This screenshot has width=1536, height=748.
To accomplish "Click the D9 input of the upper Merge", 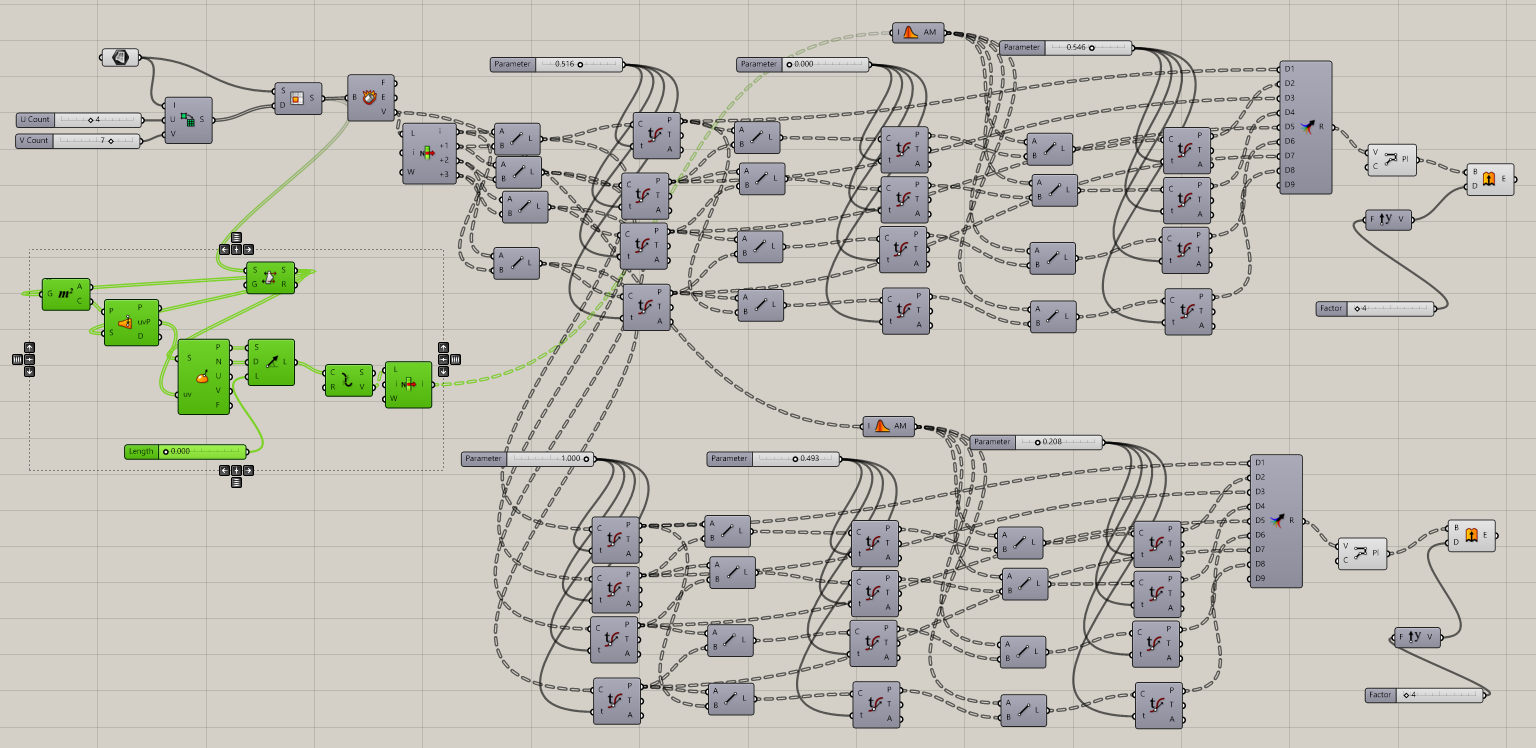I will pyautogui.click(x=1282, y=184).
